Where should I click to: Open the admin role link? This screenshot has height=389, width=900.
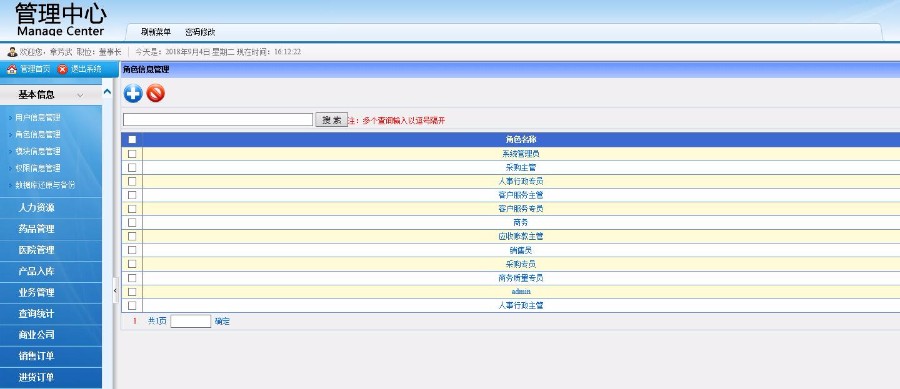521,291
